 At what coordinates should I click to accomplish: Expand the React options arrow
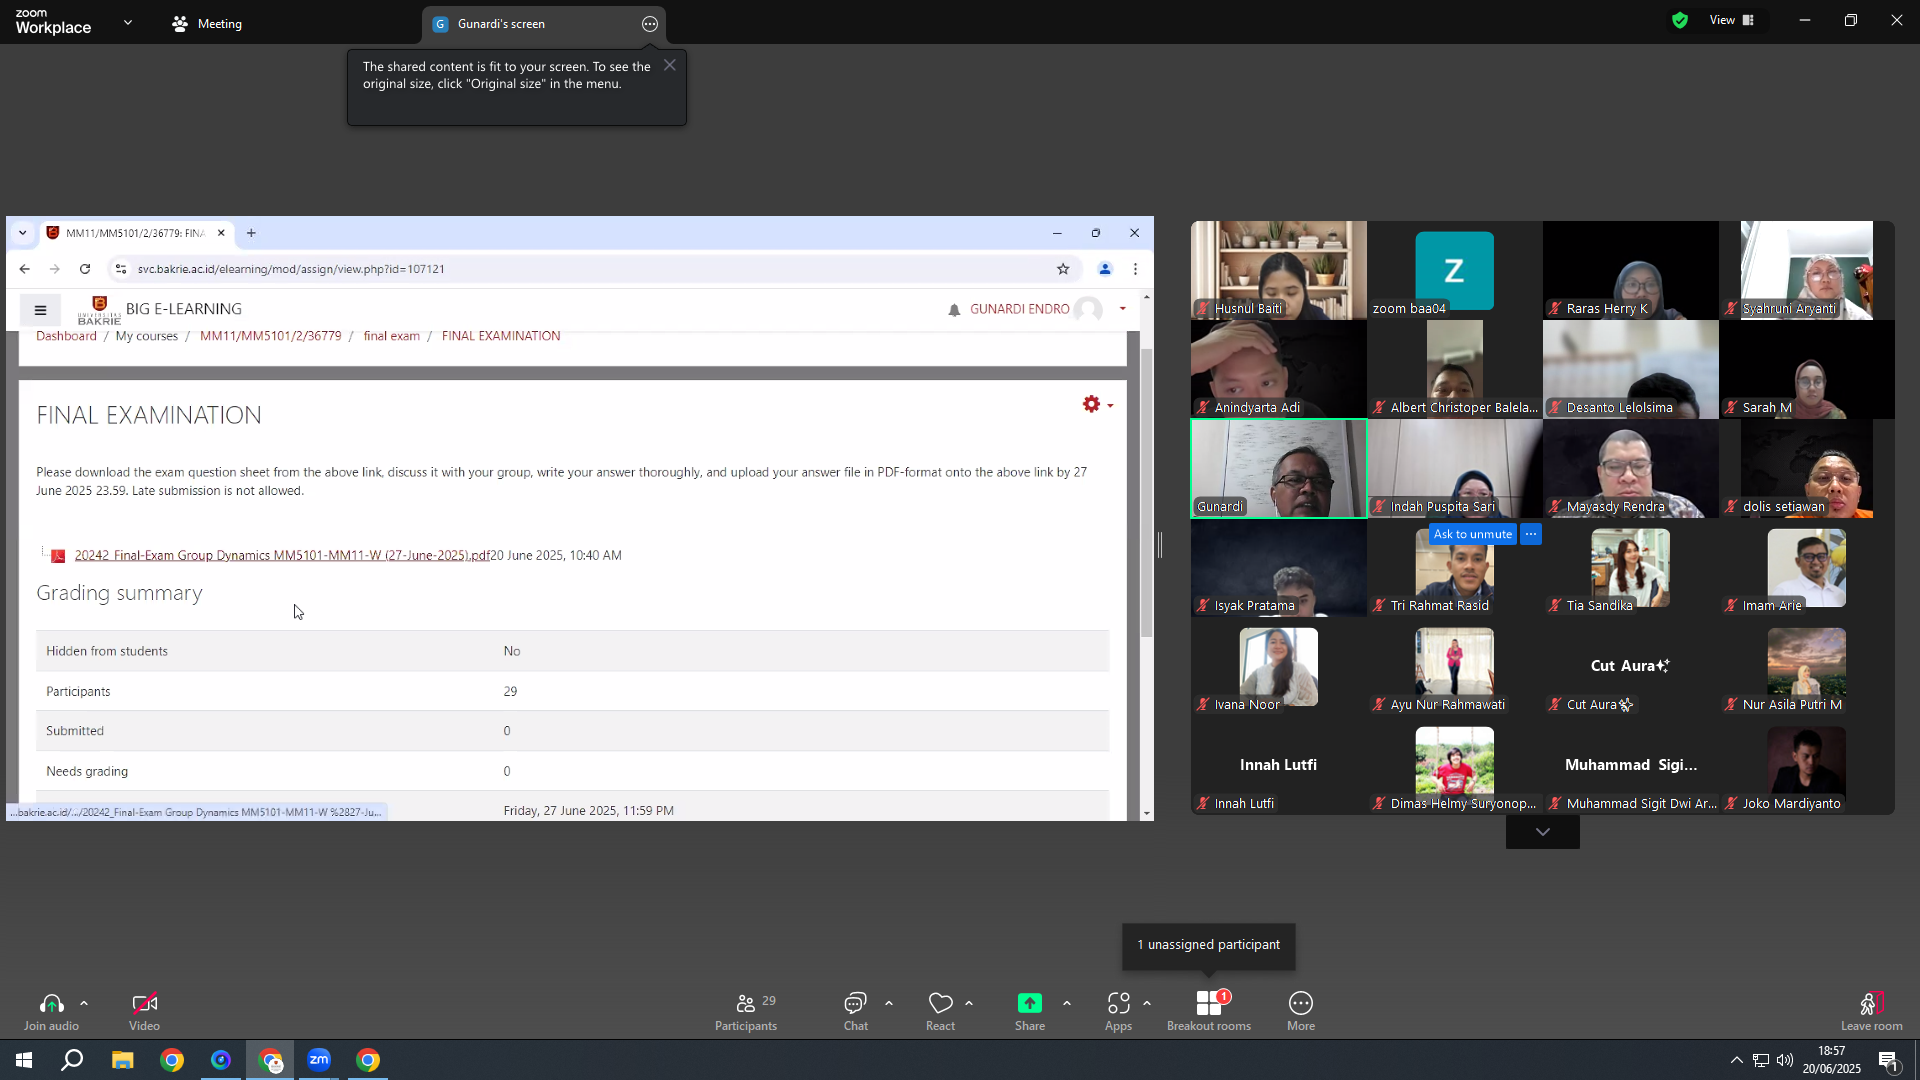[969, 1003]
